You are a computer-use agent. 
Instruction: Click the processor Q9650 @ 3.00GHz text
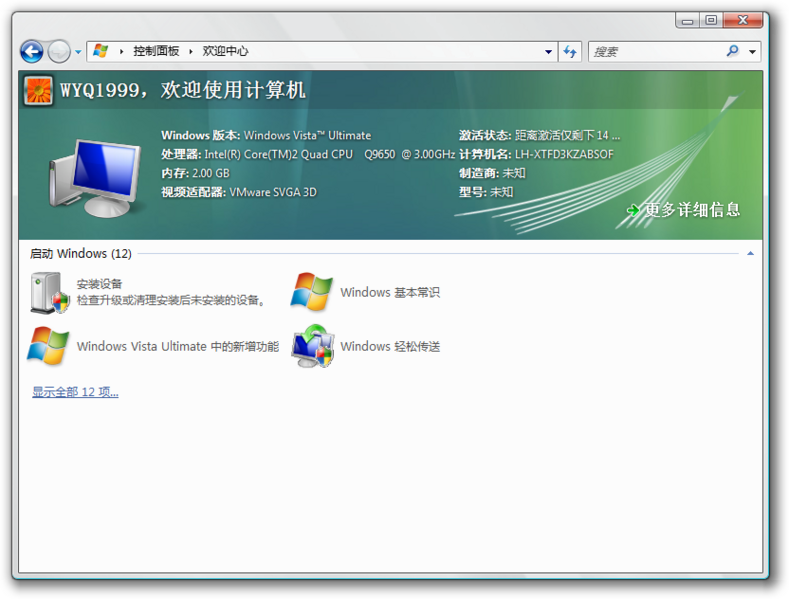(x=410, y=154)
